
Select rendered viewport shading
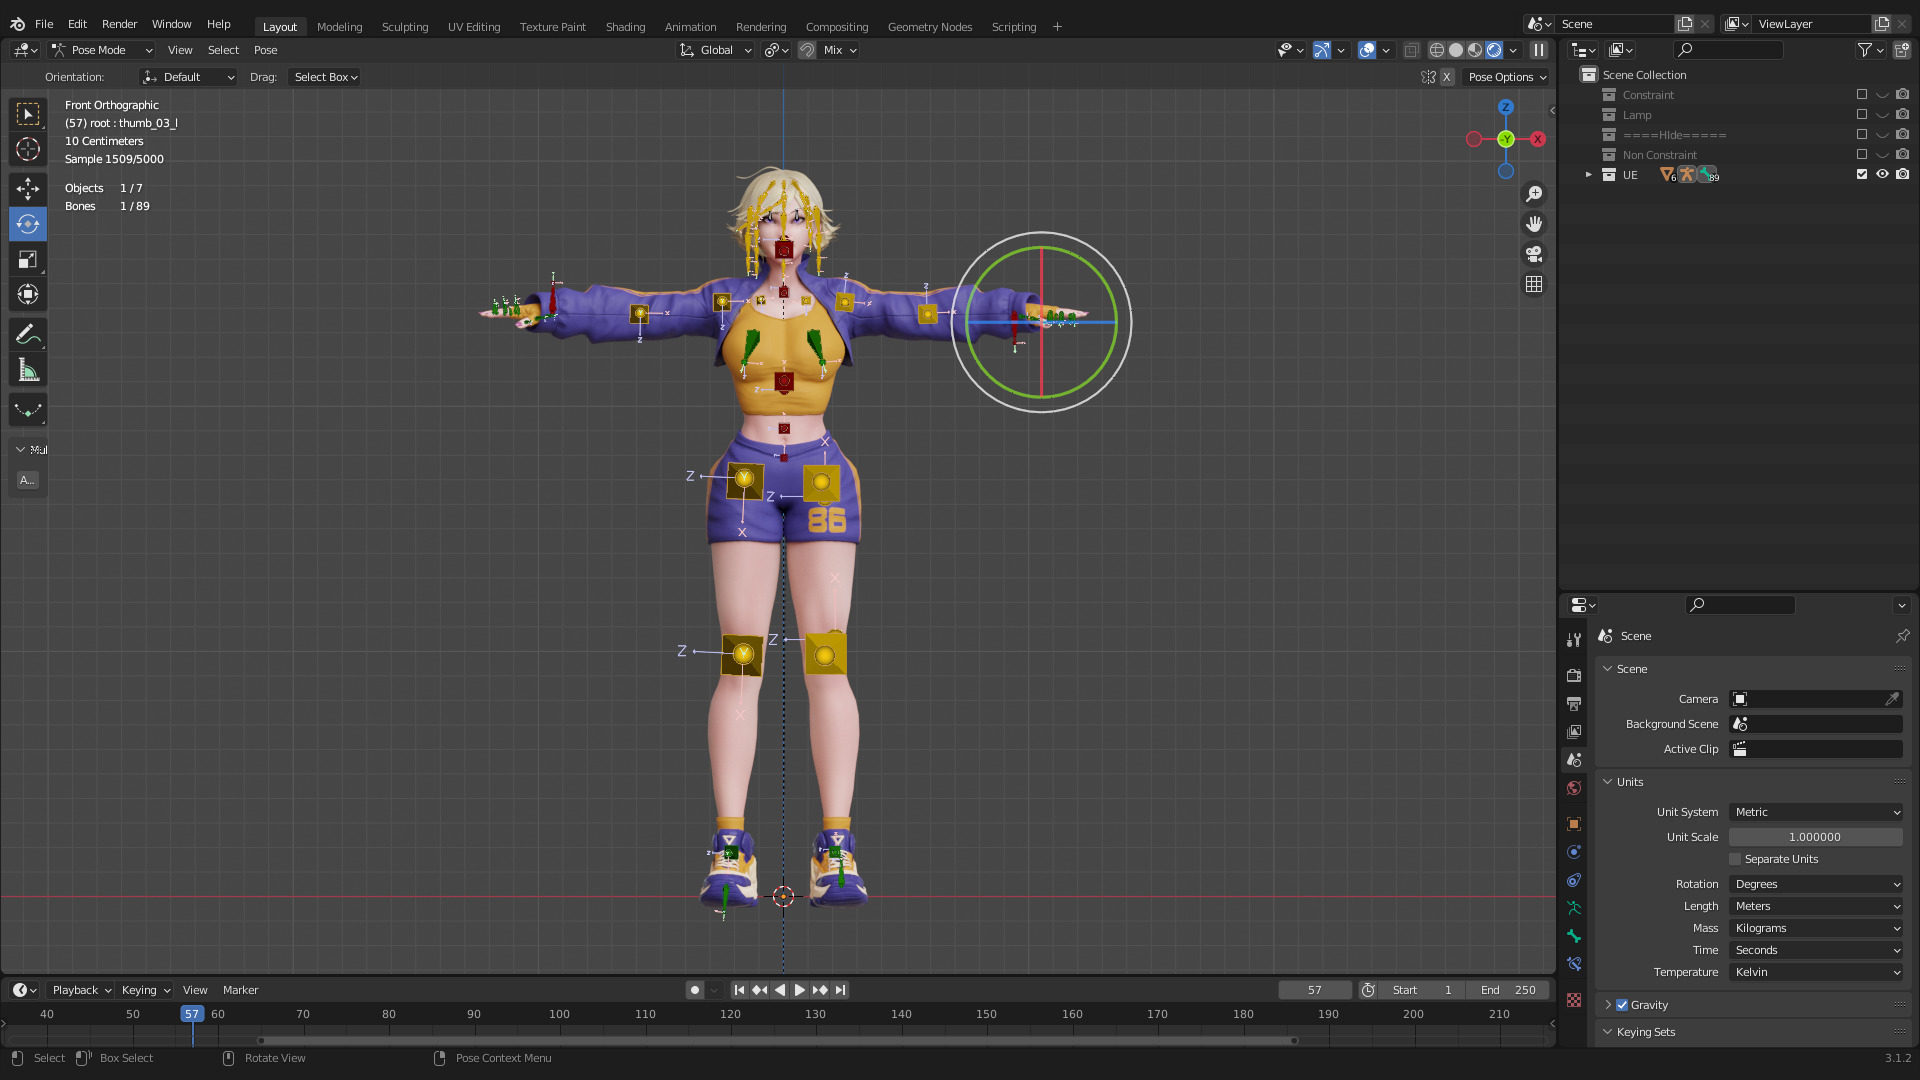point(1494,50)
